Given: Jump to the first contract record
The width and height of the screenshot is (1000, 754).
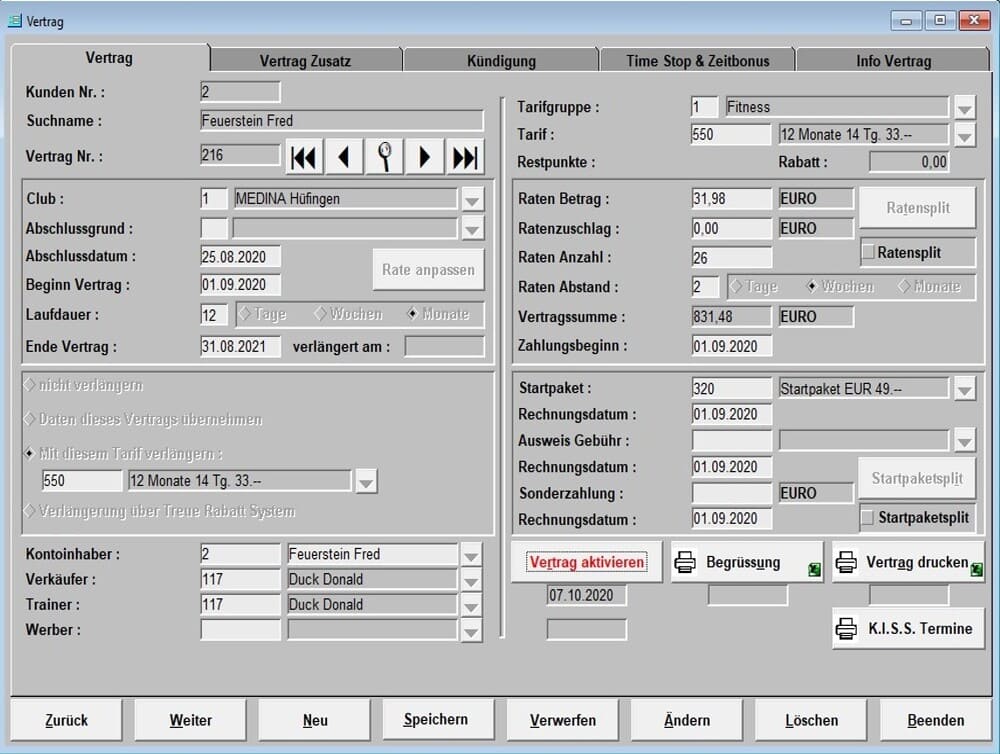Looking at the screenshot, I should coord(305,157).
